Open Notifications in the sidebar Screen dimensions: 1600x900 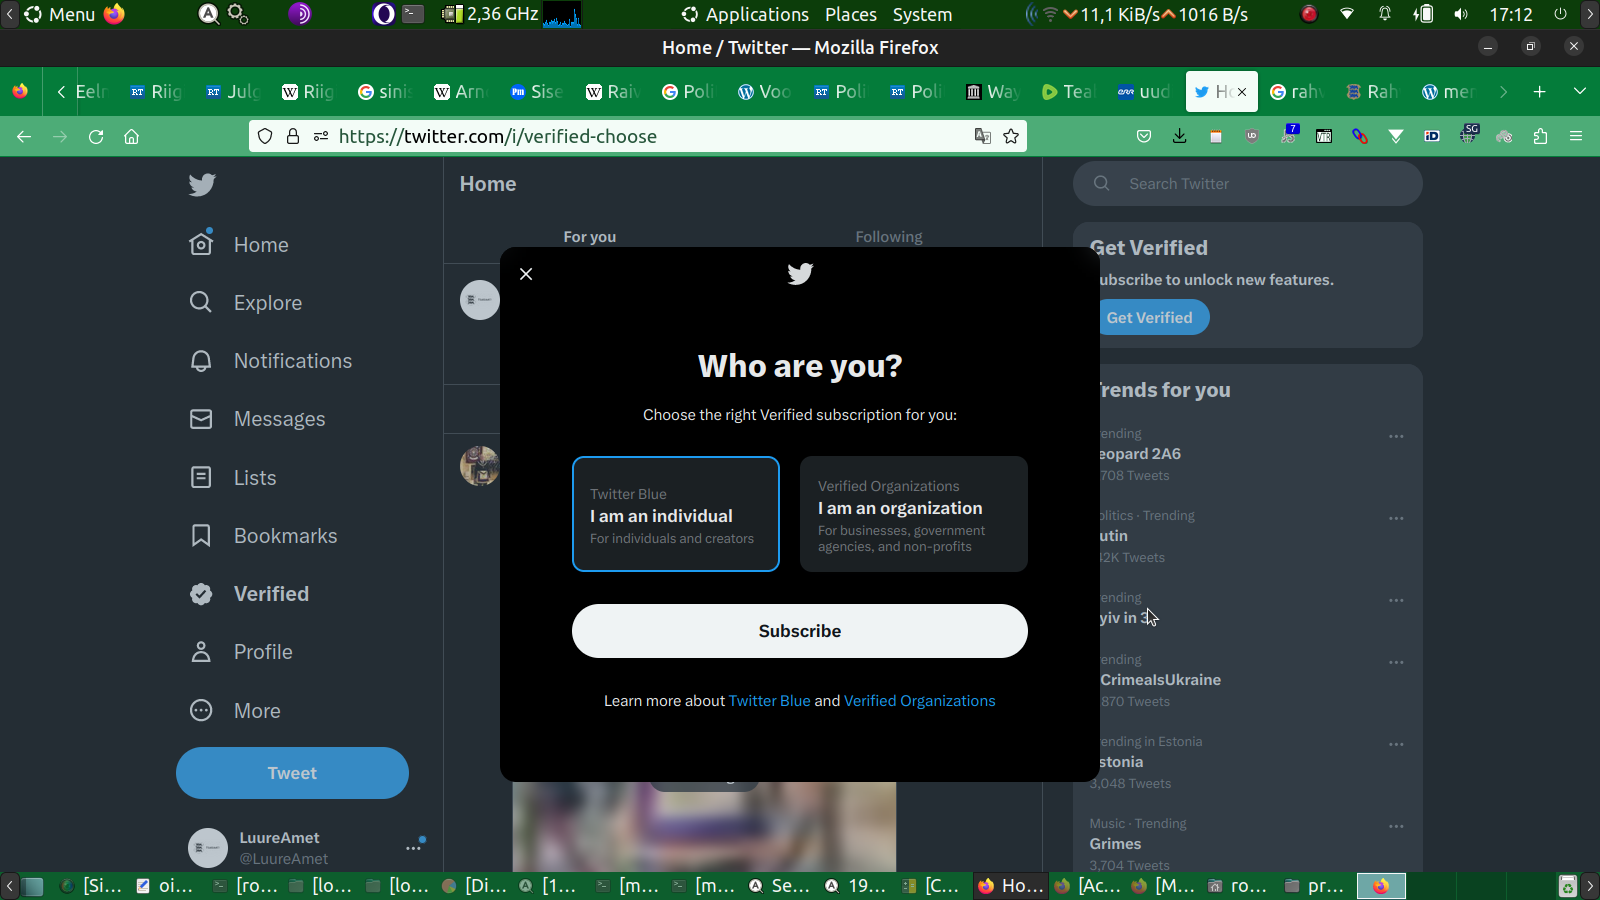coord(271,361)
